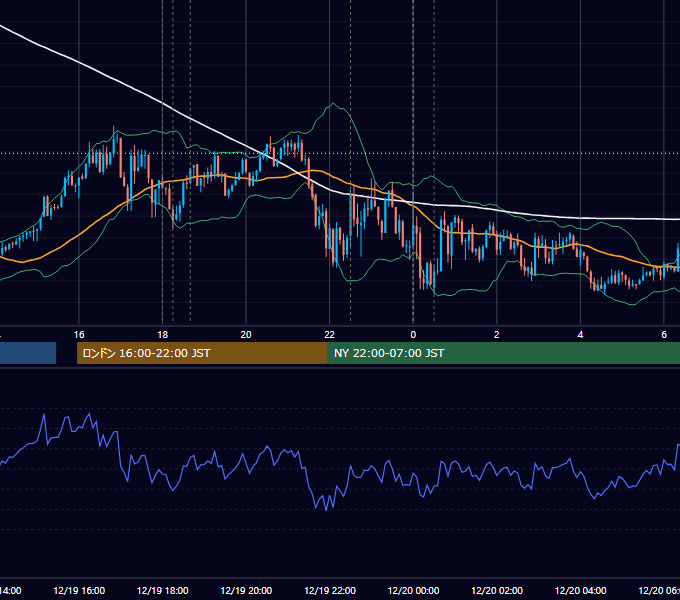
Task: Click the blue session bar before London
Action: (x=28, y=353)
